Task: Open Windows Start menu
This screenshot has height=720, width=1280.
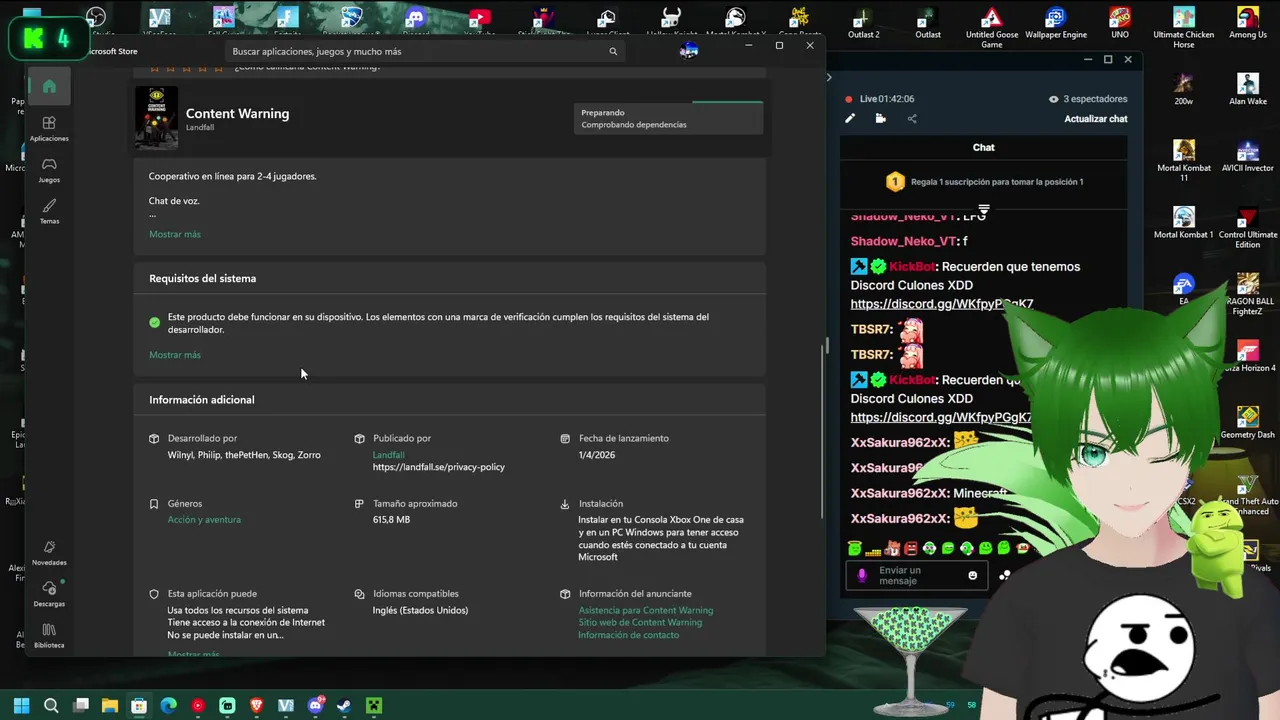Action: [21, 705]
